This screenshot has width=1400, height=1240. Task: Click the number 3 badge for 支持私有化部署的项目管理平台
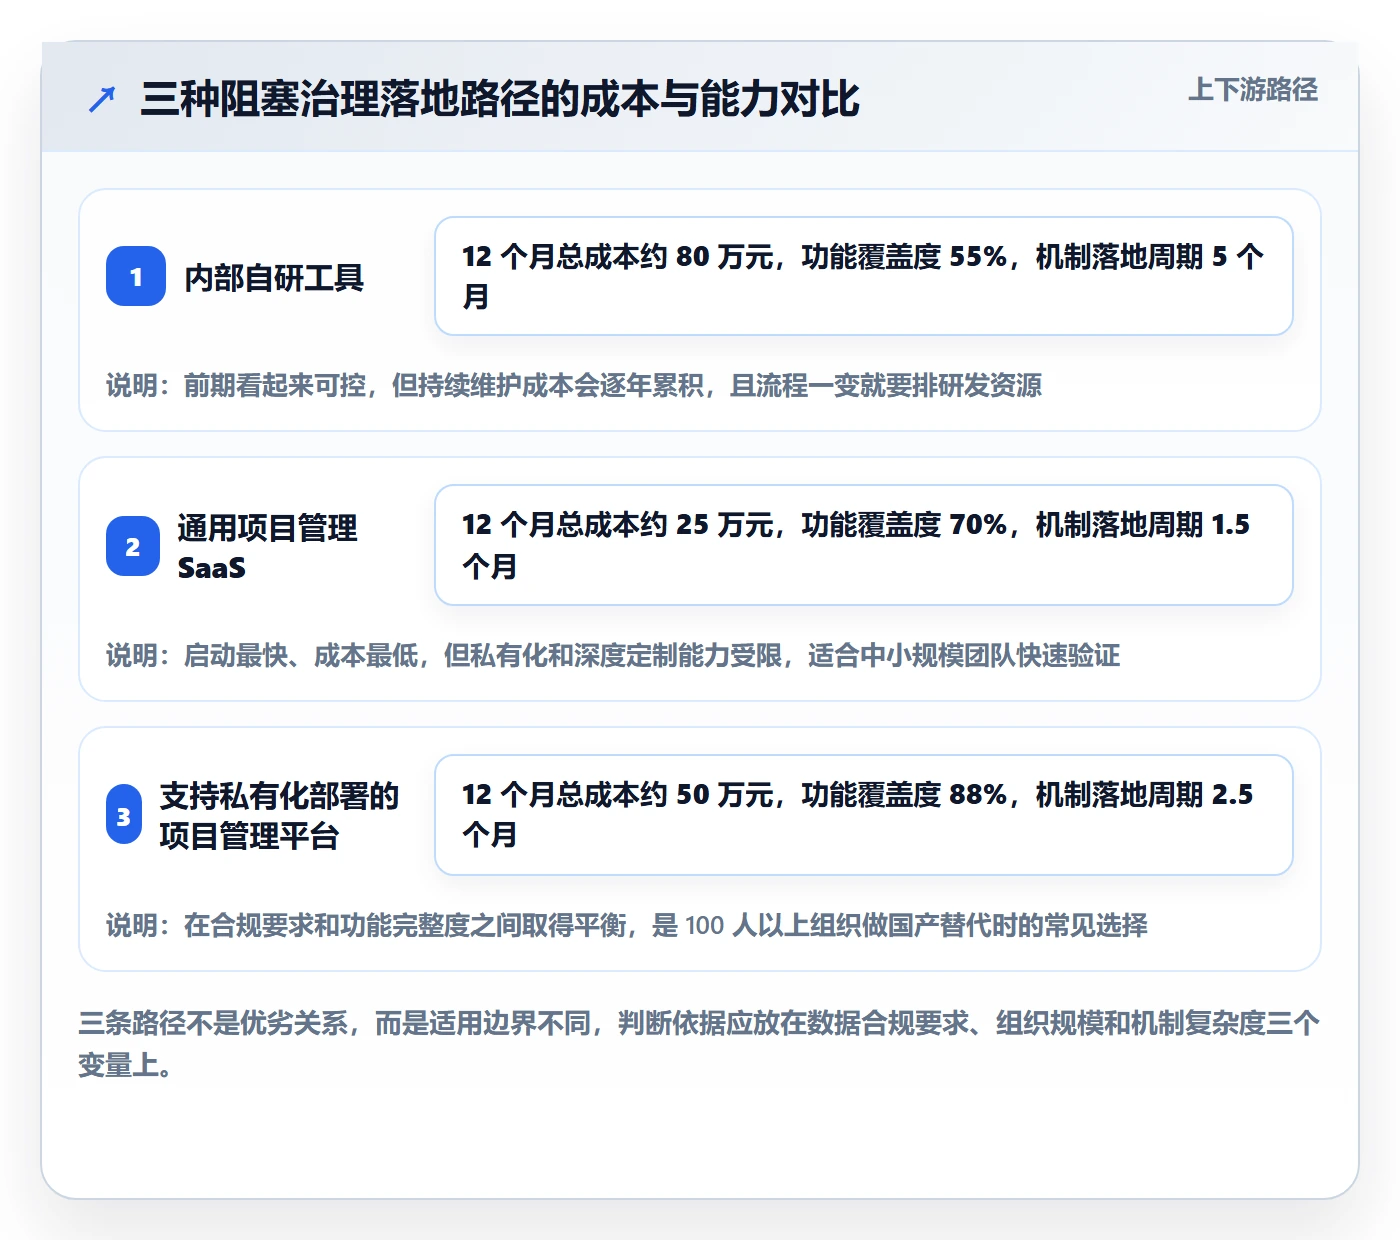124,816
